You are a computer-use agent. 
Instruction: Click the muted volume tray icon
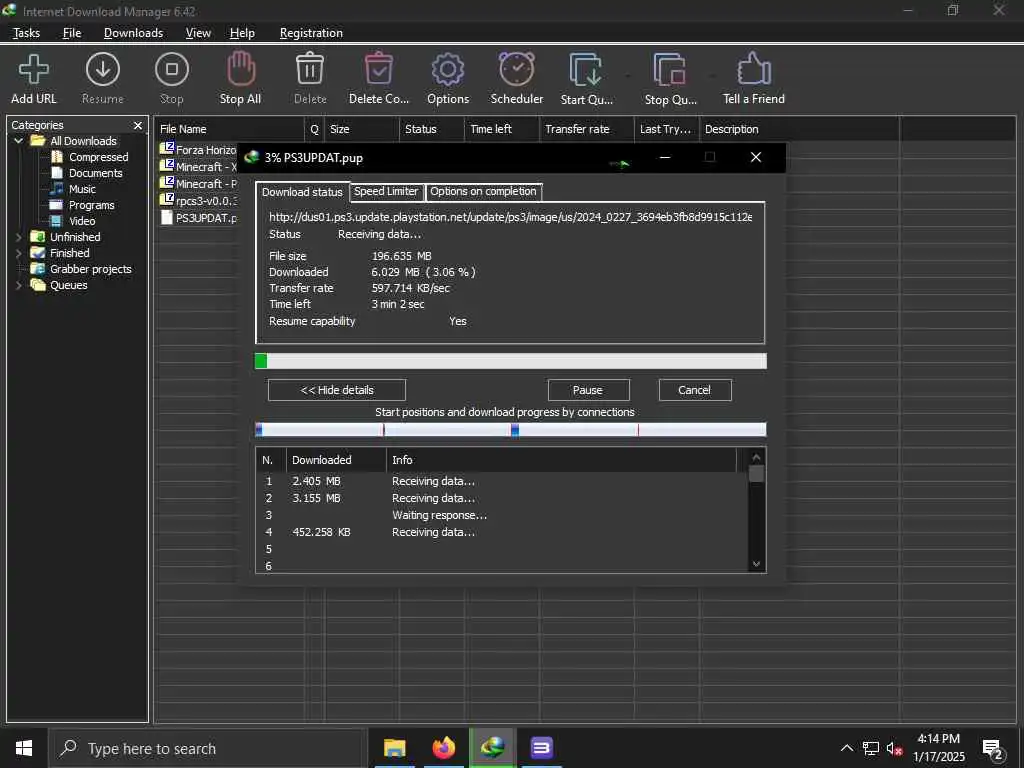click(894, 749)
